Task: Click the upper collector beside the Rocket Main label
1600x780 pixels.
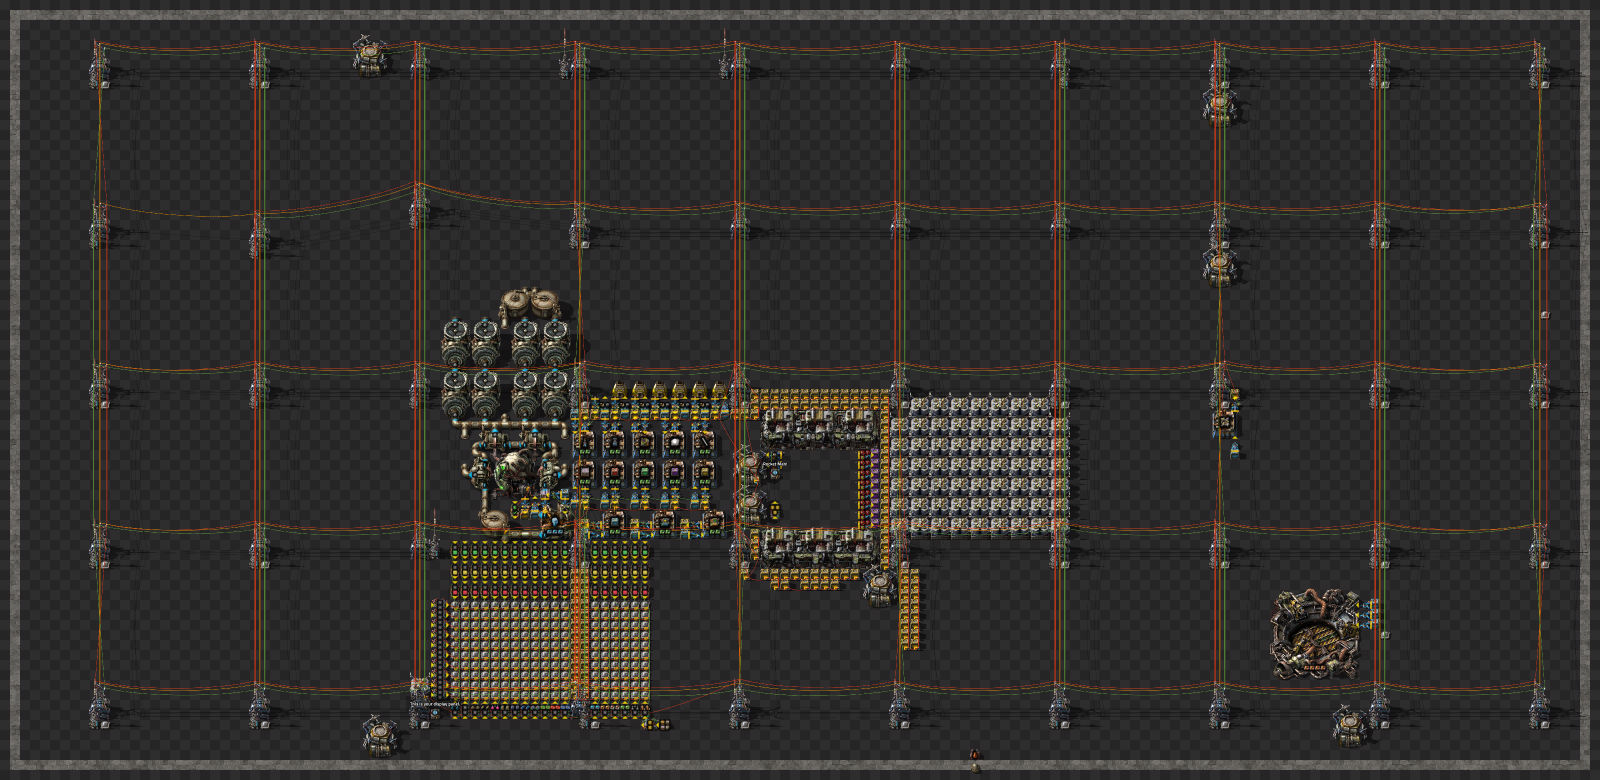Action: 749,465
